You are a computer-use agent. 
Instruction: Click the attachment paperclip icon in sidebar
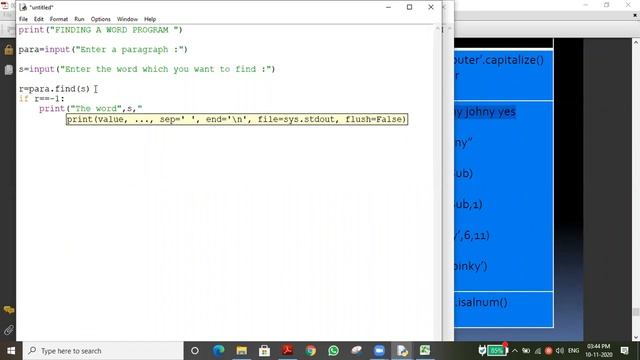click(8, 330)
